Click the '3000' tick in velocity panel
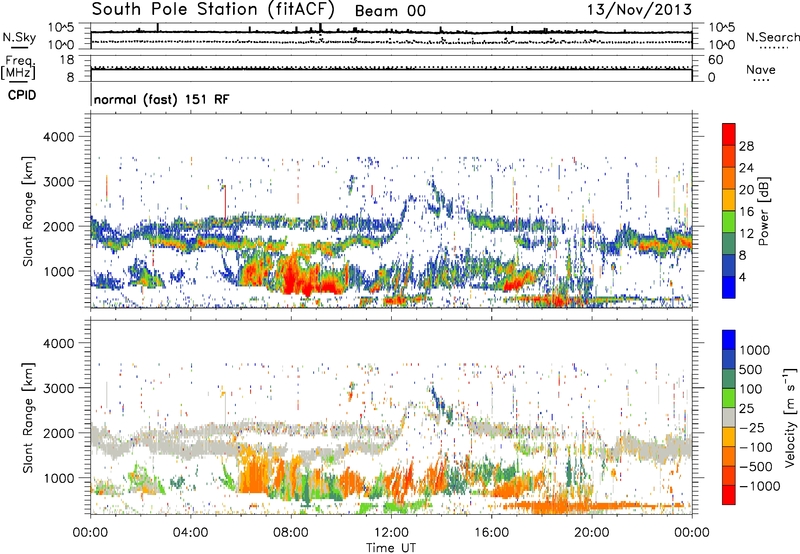Screen dimensions: 800x554 coord(59,388)
